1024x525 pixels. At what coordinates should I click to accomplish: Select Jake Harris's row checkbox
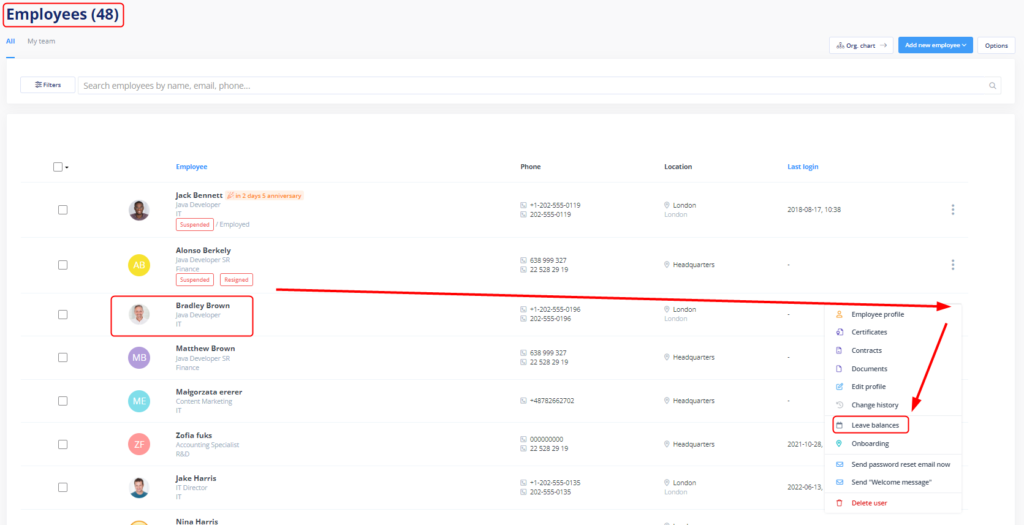pyautogui.click(x=63, y=487)
